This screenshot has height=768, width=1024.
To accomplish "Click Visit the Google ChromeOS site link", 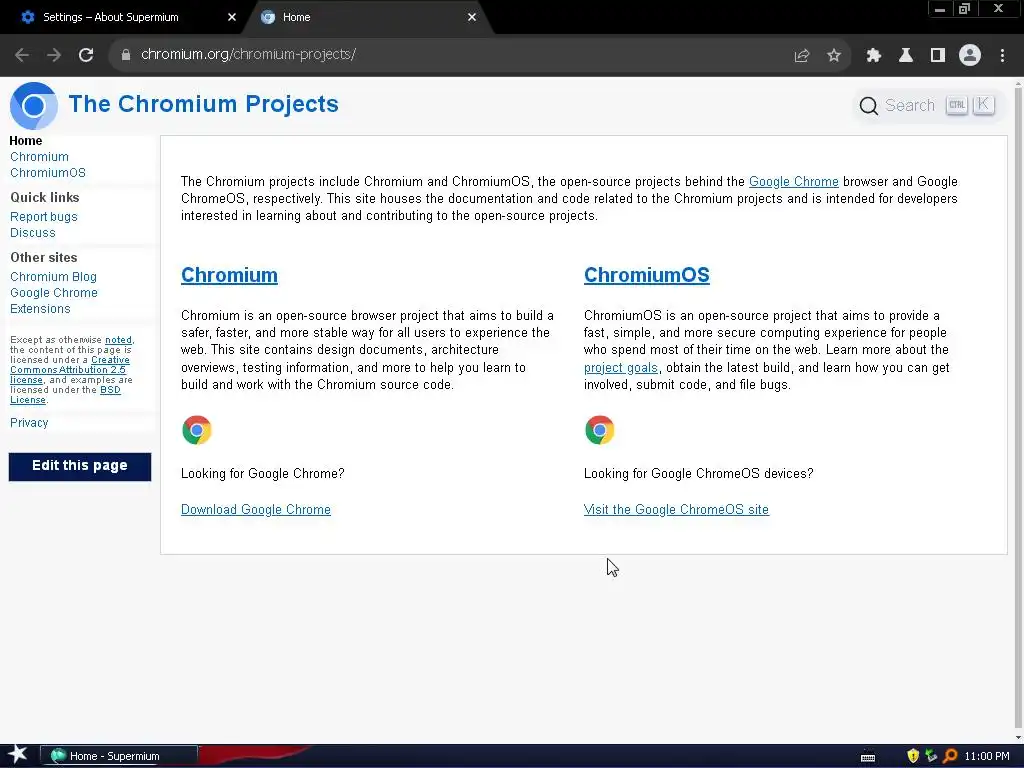I will click(676, 509).
